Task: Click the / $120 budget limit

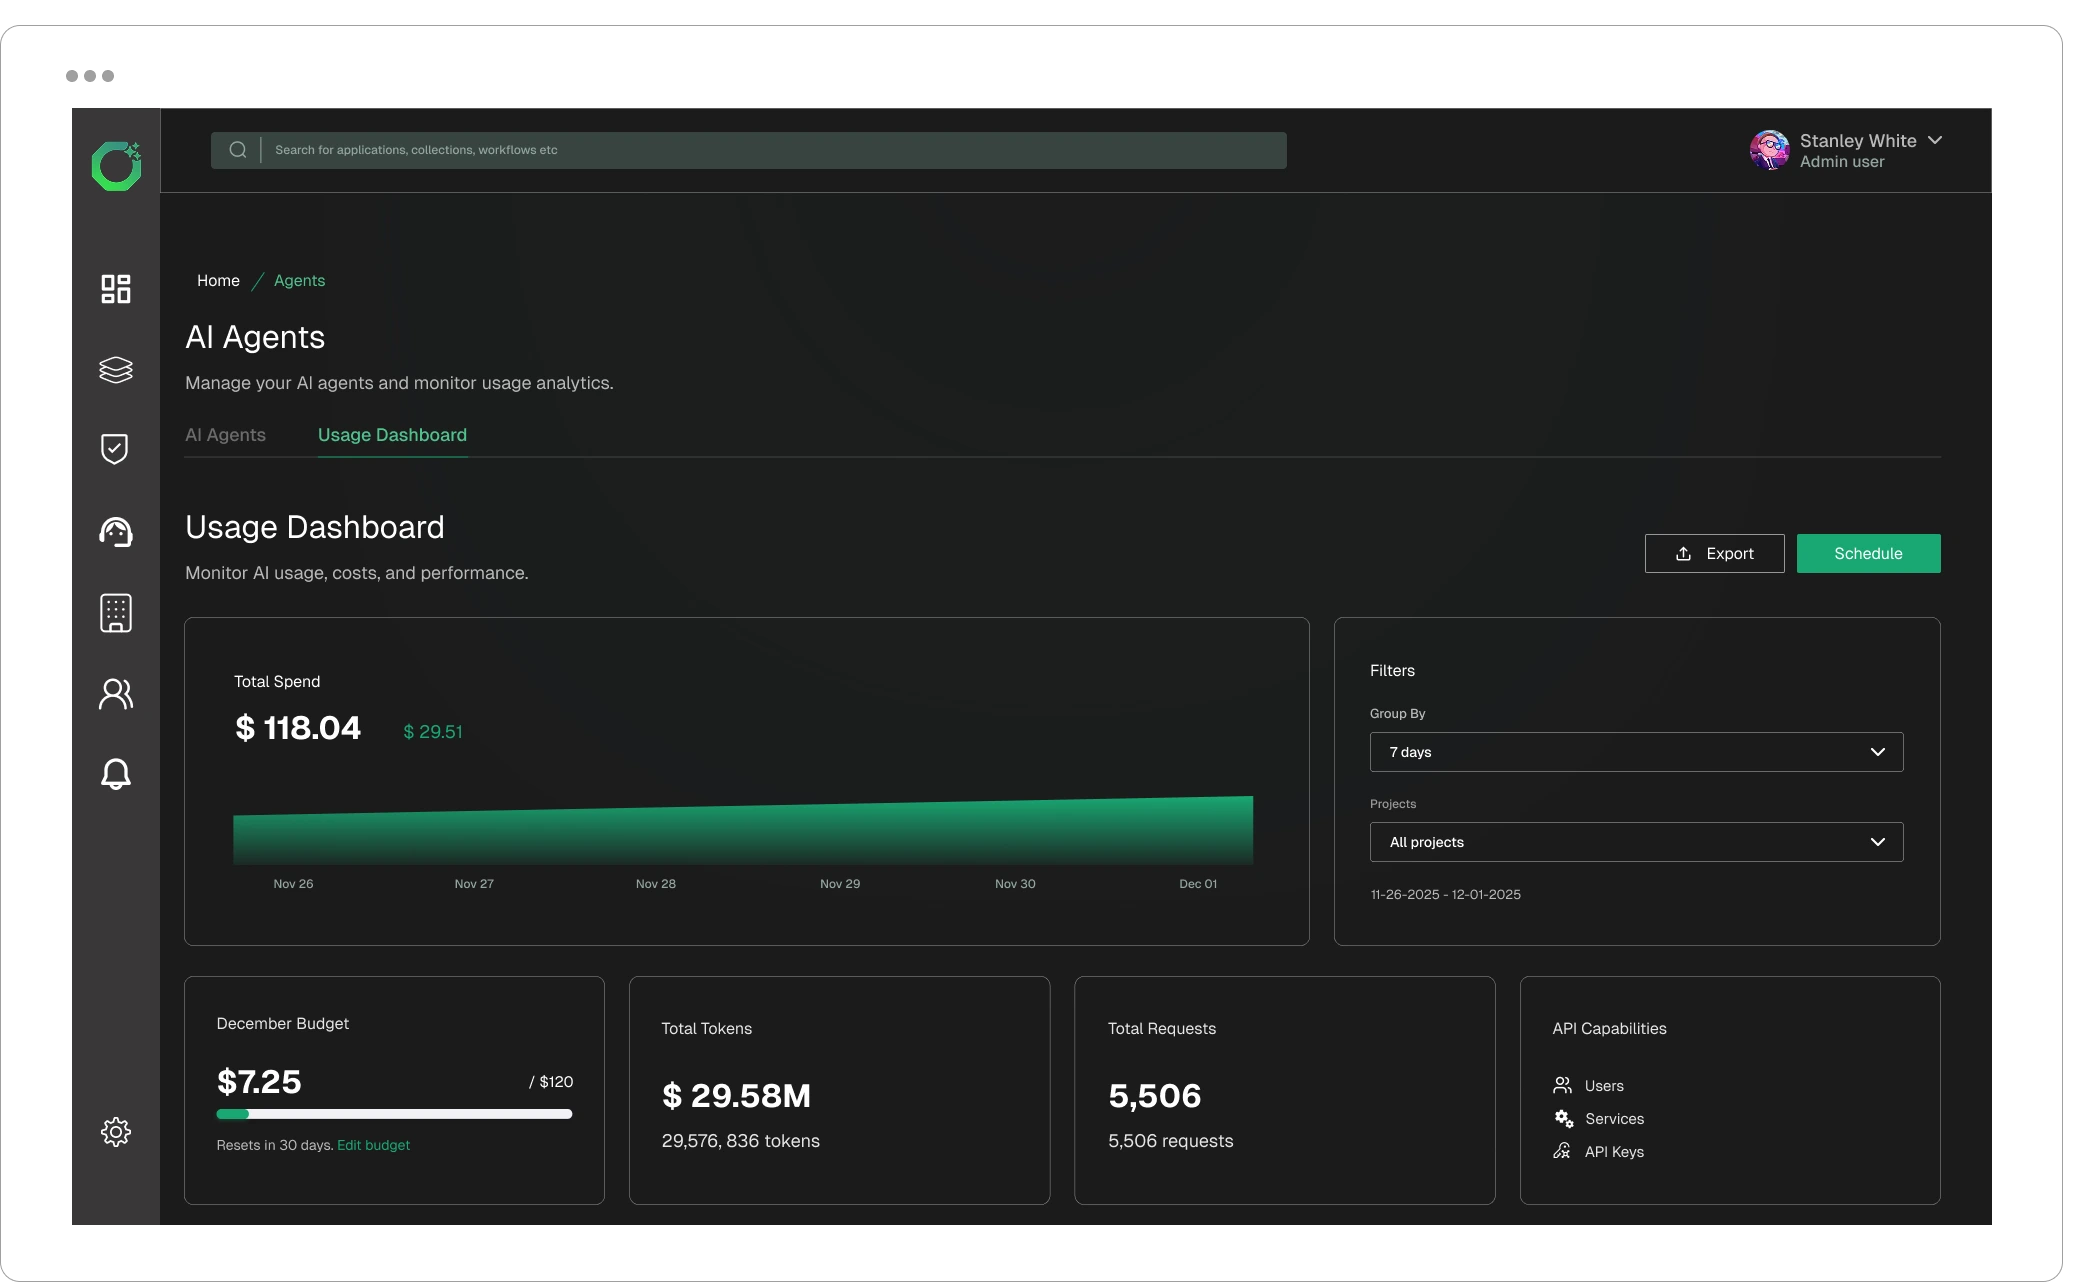Action: [551, 1082]
